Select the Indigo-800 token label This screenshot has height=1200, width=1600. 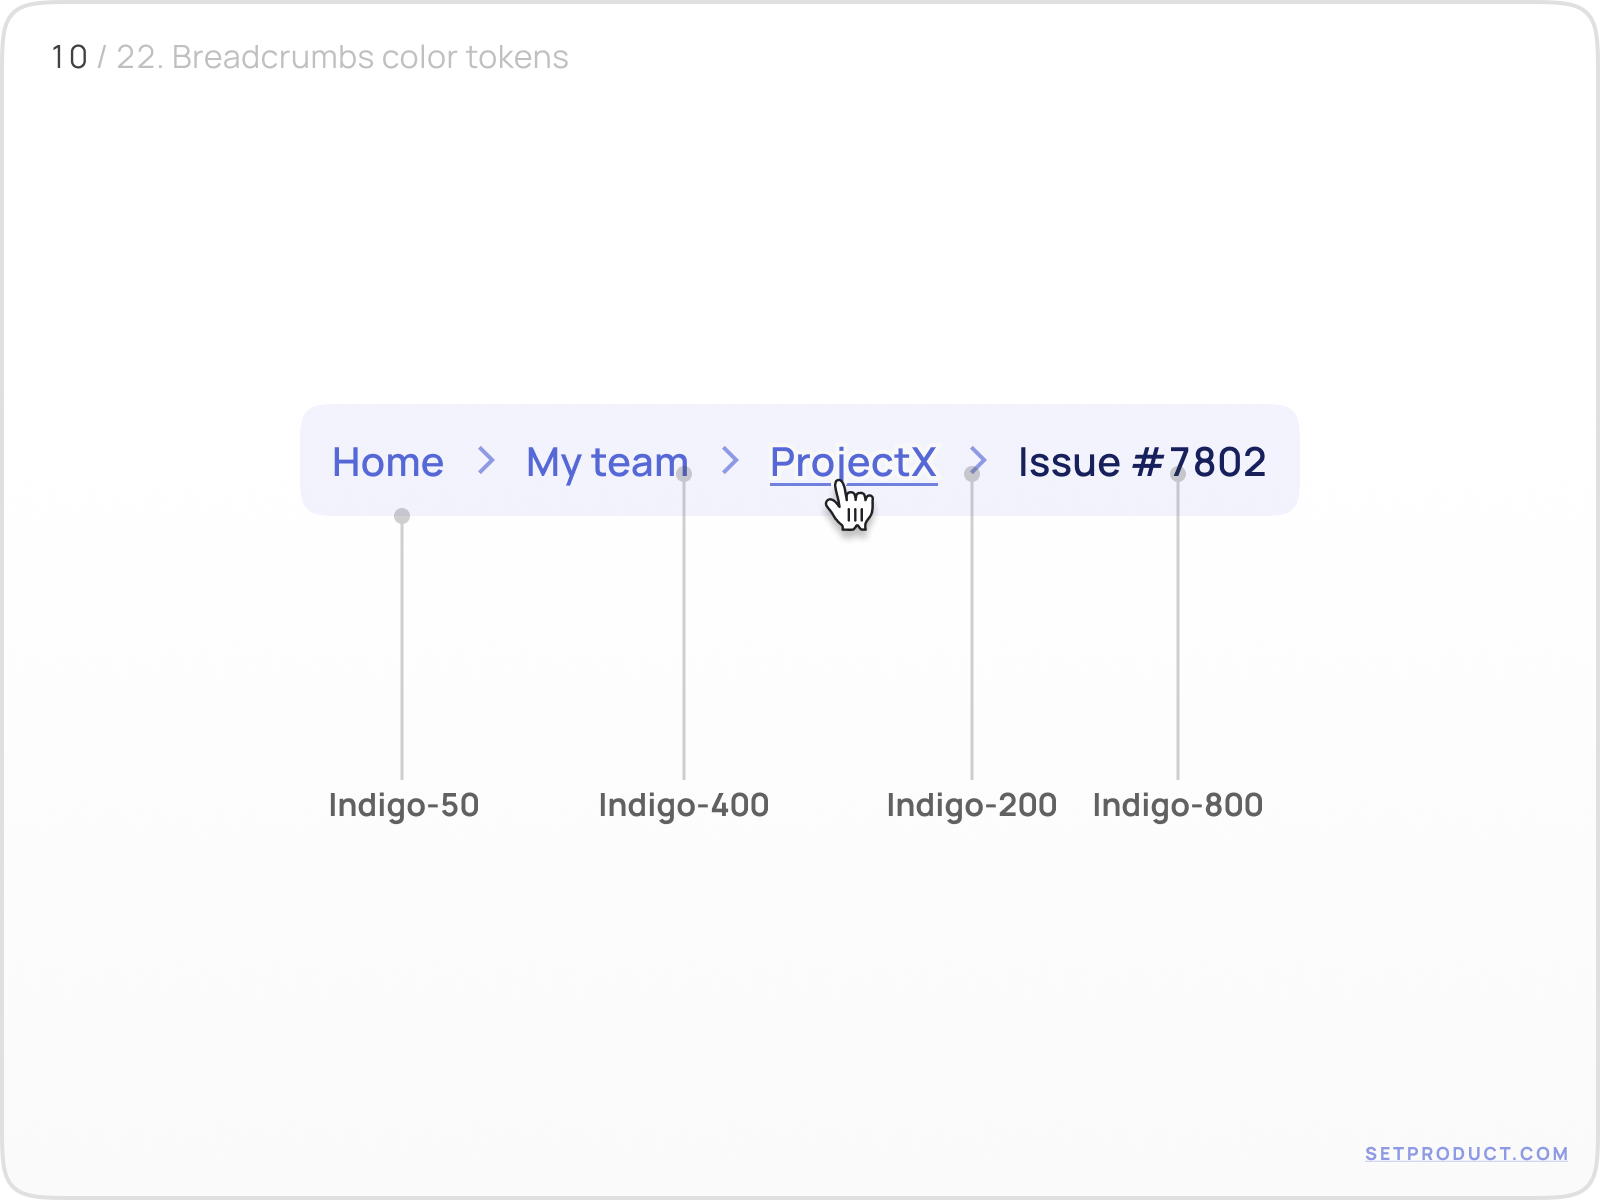point(1178,805)
